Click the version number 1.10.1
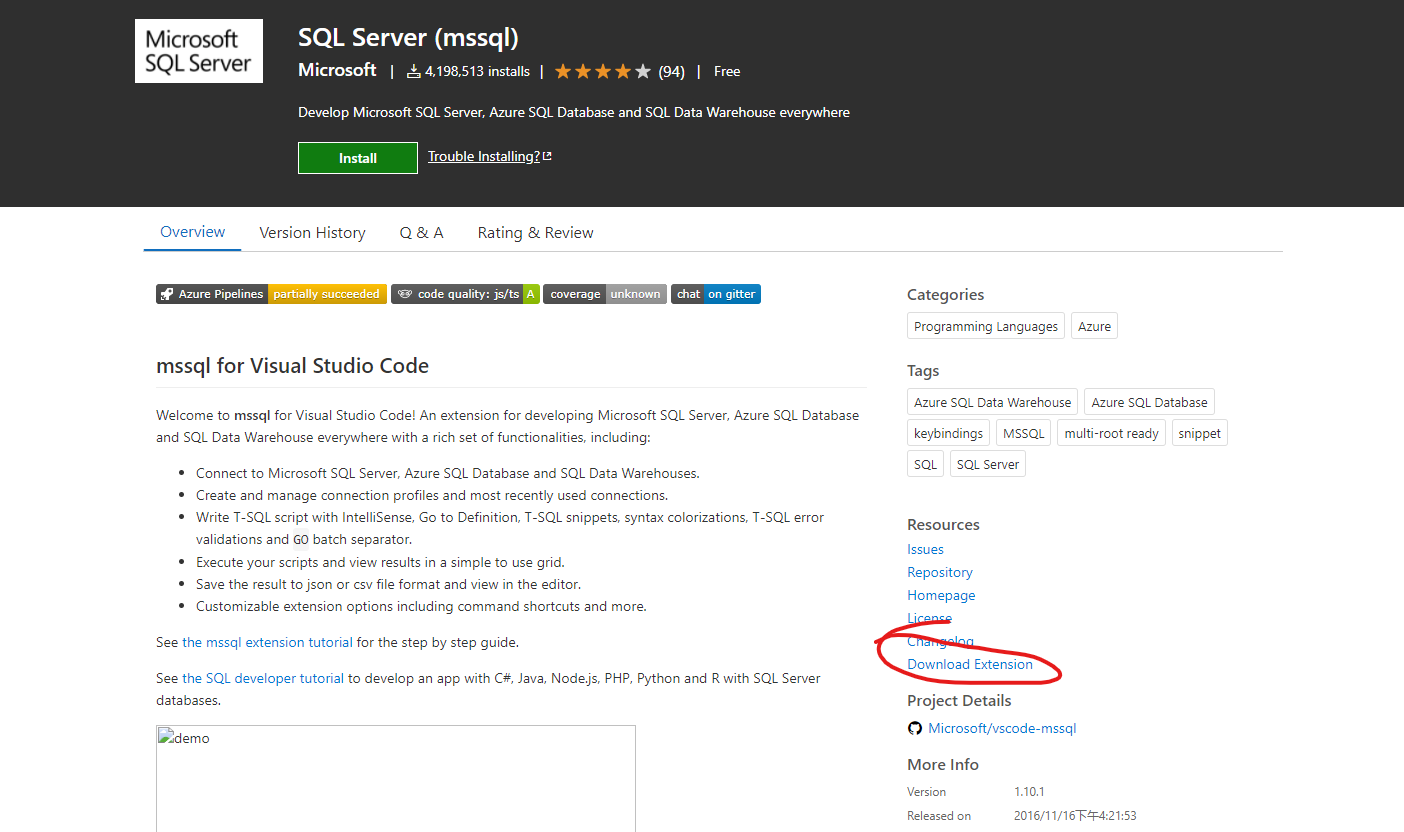Image resolution: width=1404 pixels, height=832 pixels. 1029,792
